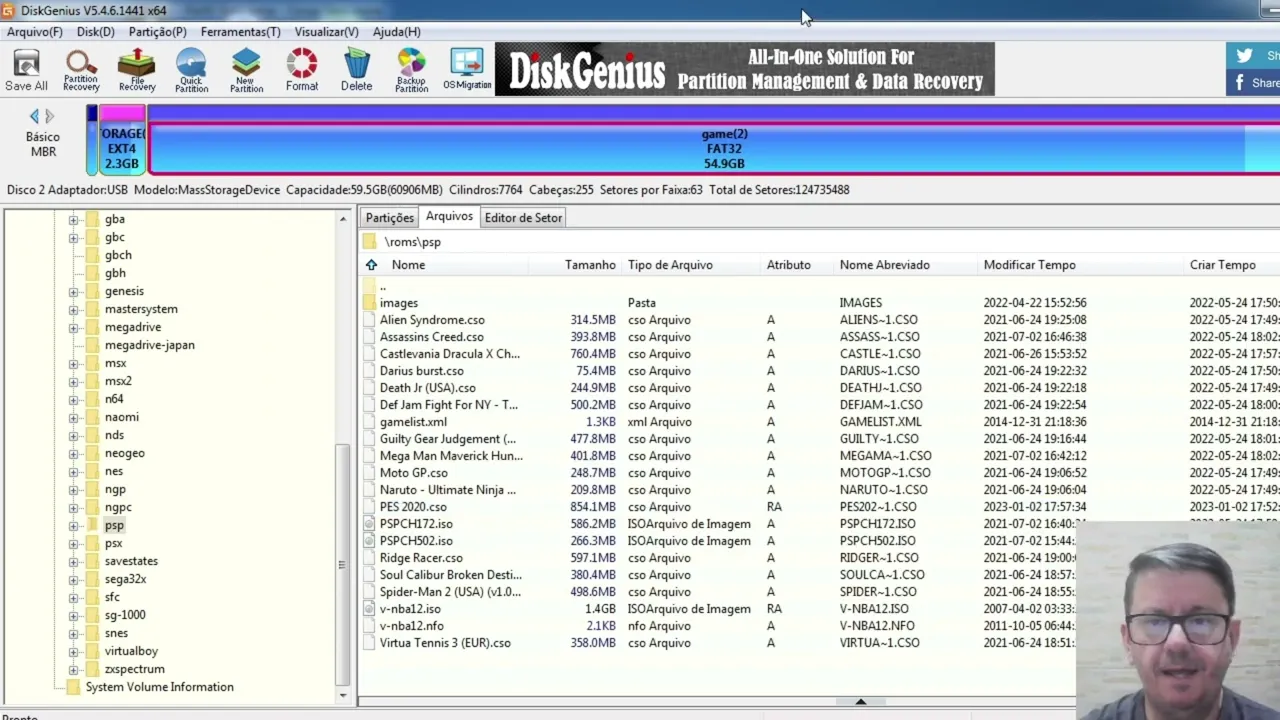The image size is (1280, 720).
Task: Sort files by the Tamanho column
Action: pos(590,265)
